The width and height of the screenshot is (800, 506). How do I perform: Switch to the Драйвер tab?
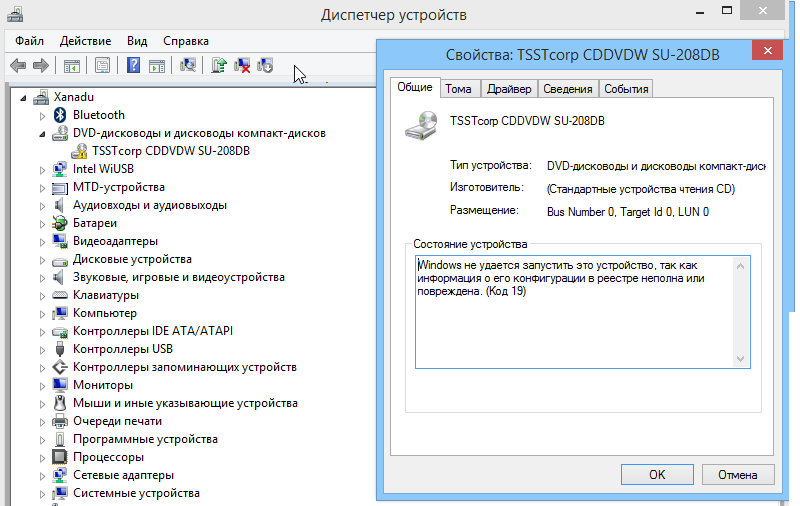[x=509, y=89]
